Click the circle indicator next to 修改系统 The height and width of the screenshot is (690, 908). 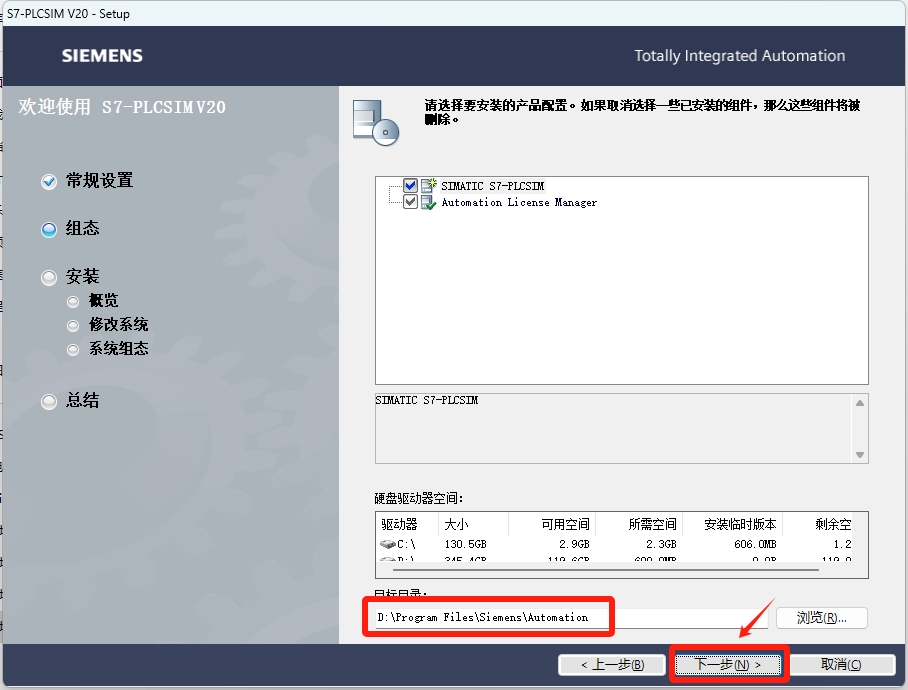(72, 325)
